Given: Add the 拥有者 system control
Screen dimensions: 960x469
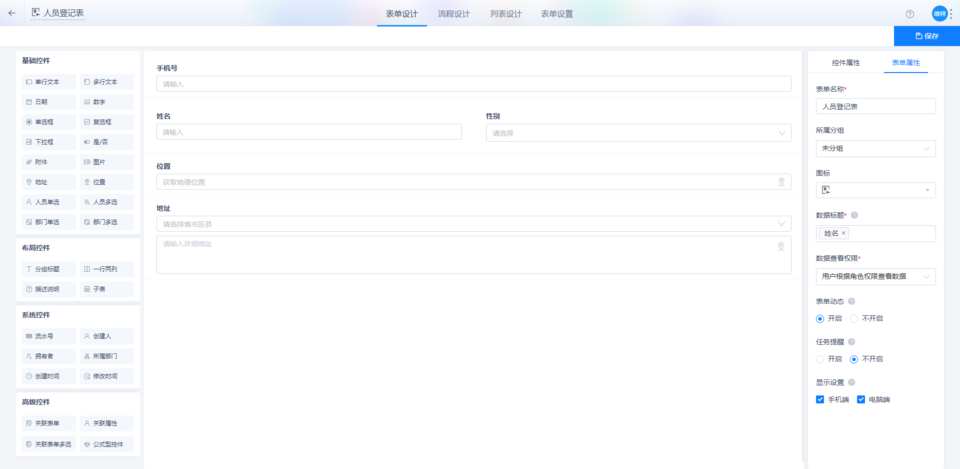Looking at the screenshot, I should 48,356.
